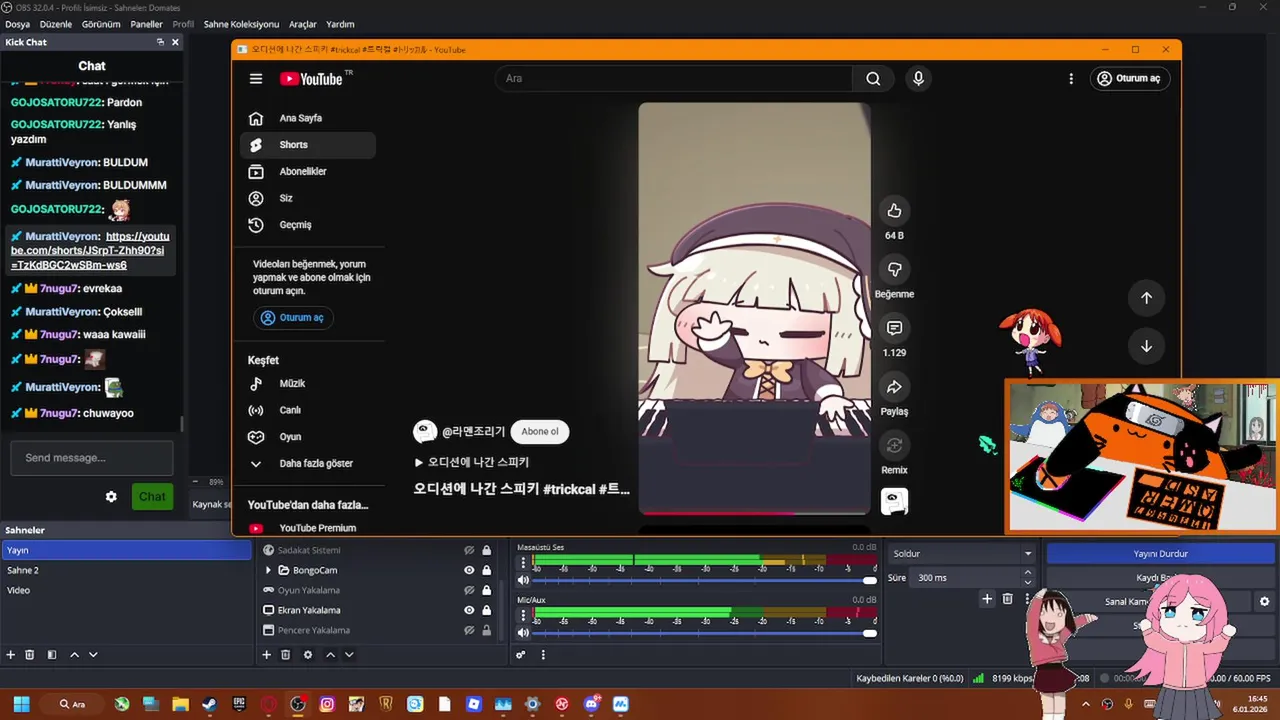
Task: Click Oturum aç in YouTube top bar
Action: [x=1129, y=78]
